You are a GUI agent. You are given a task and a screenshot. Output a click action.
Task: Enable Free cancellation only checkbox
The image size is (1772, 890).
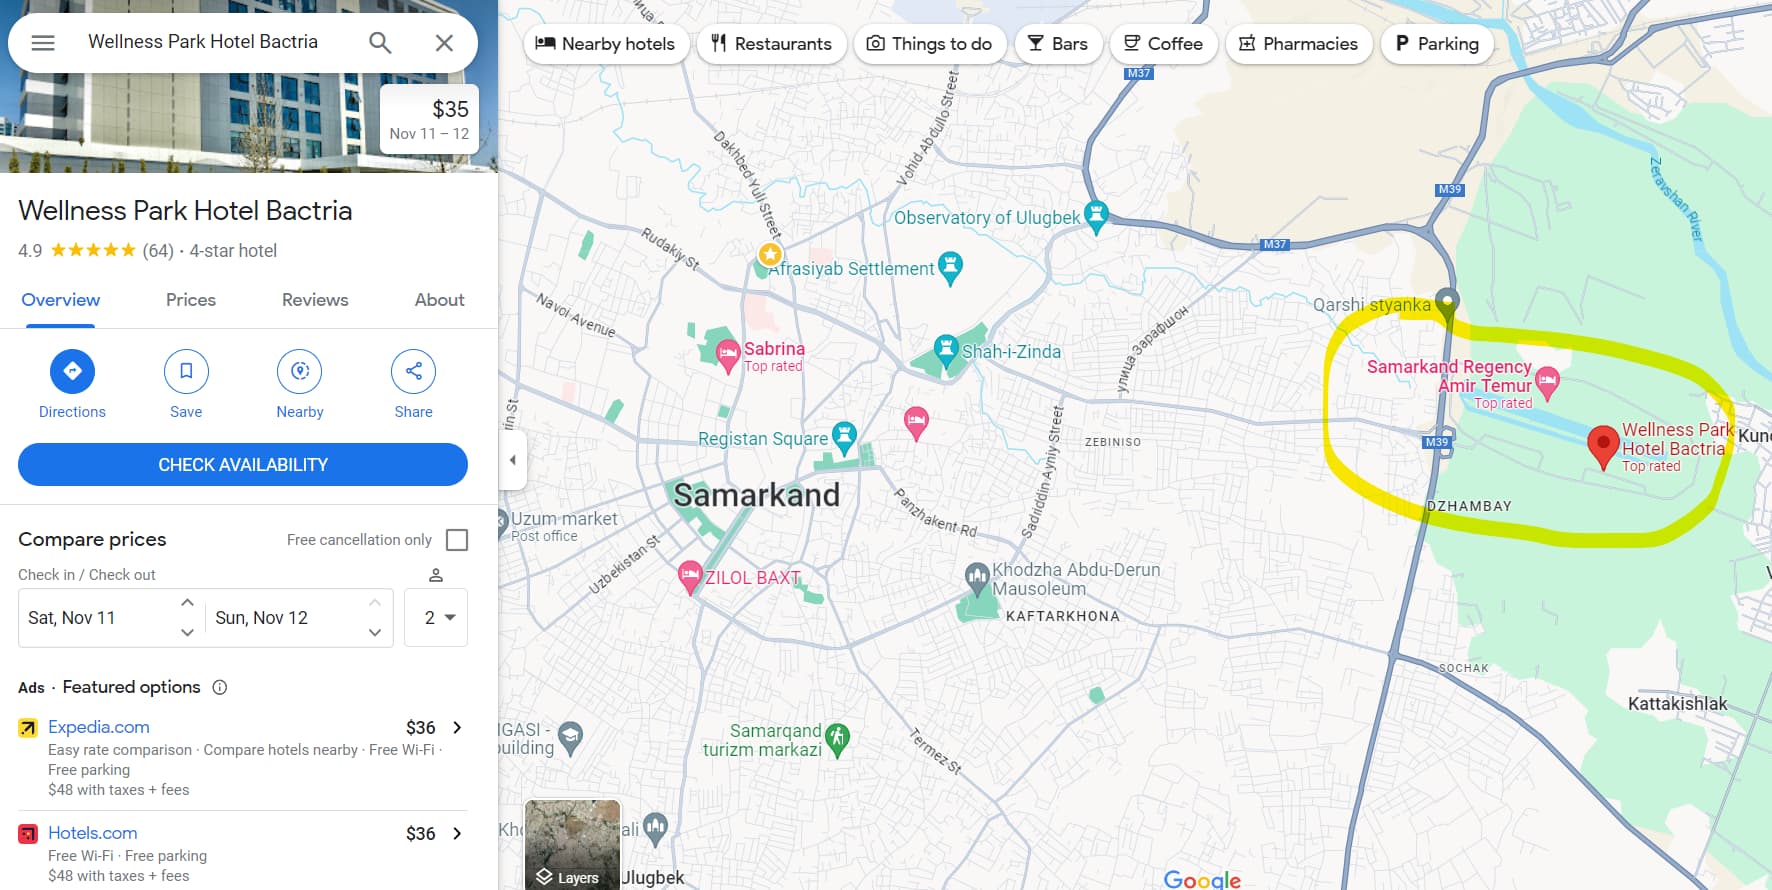tap(457, 540)
